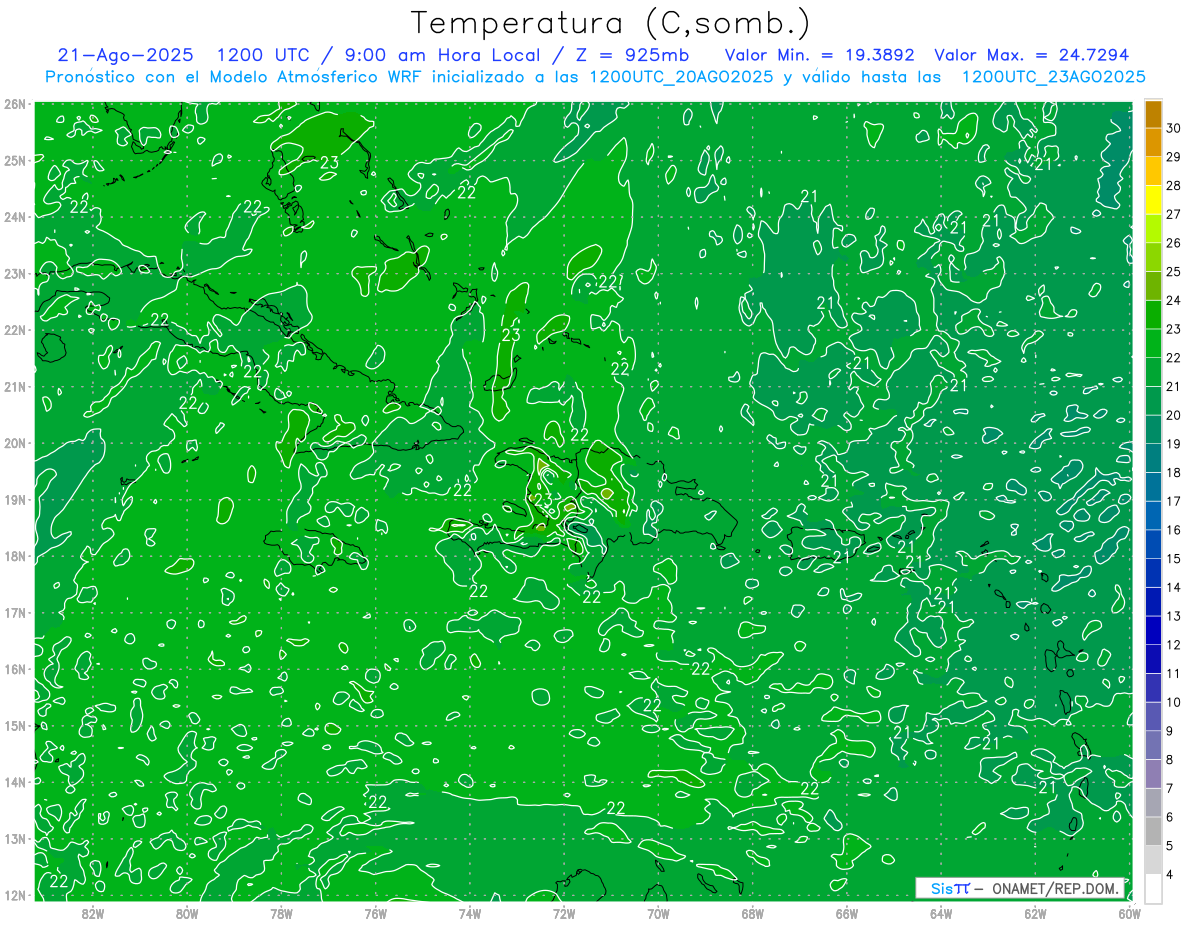Image resolution: width=1200 pixels, height=927 pixels.
Task: Click the 14N latitude axis label
Action: (x=15, y=782)
